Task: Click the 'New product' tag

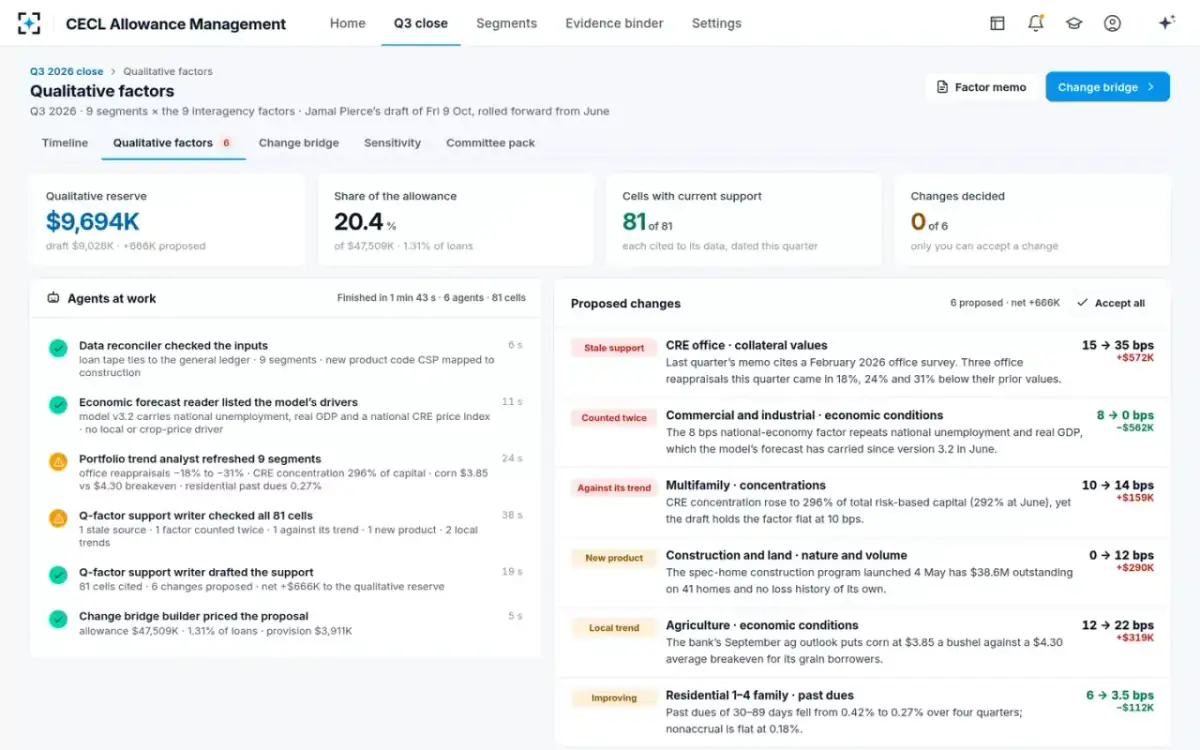Action: [x=613, y=558]
